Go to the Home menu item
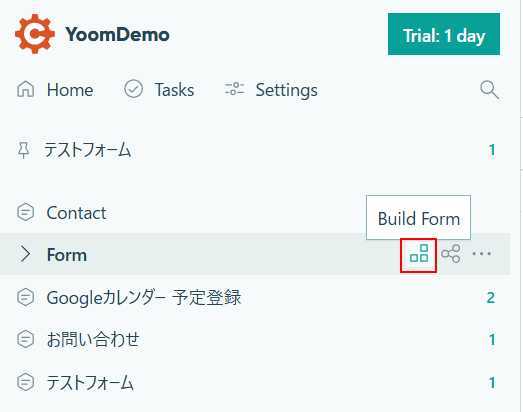Screen dimensions: 523x412 pos(55,89)
